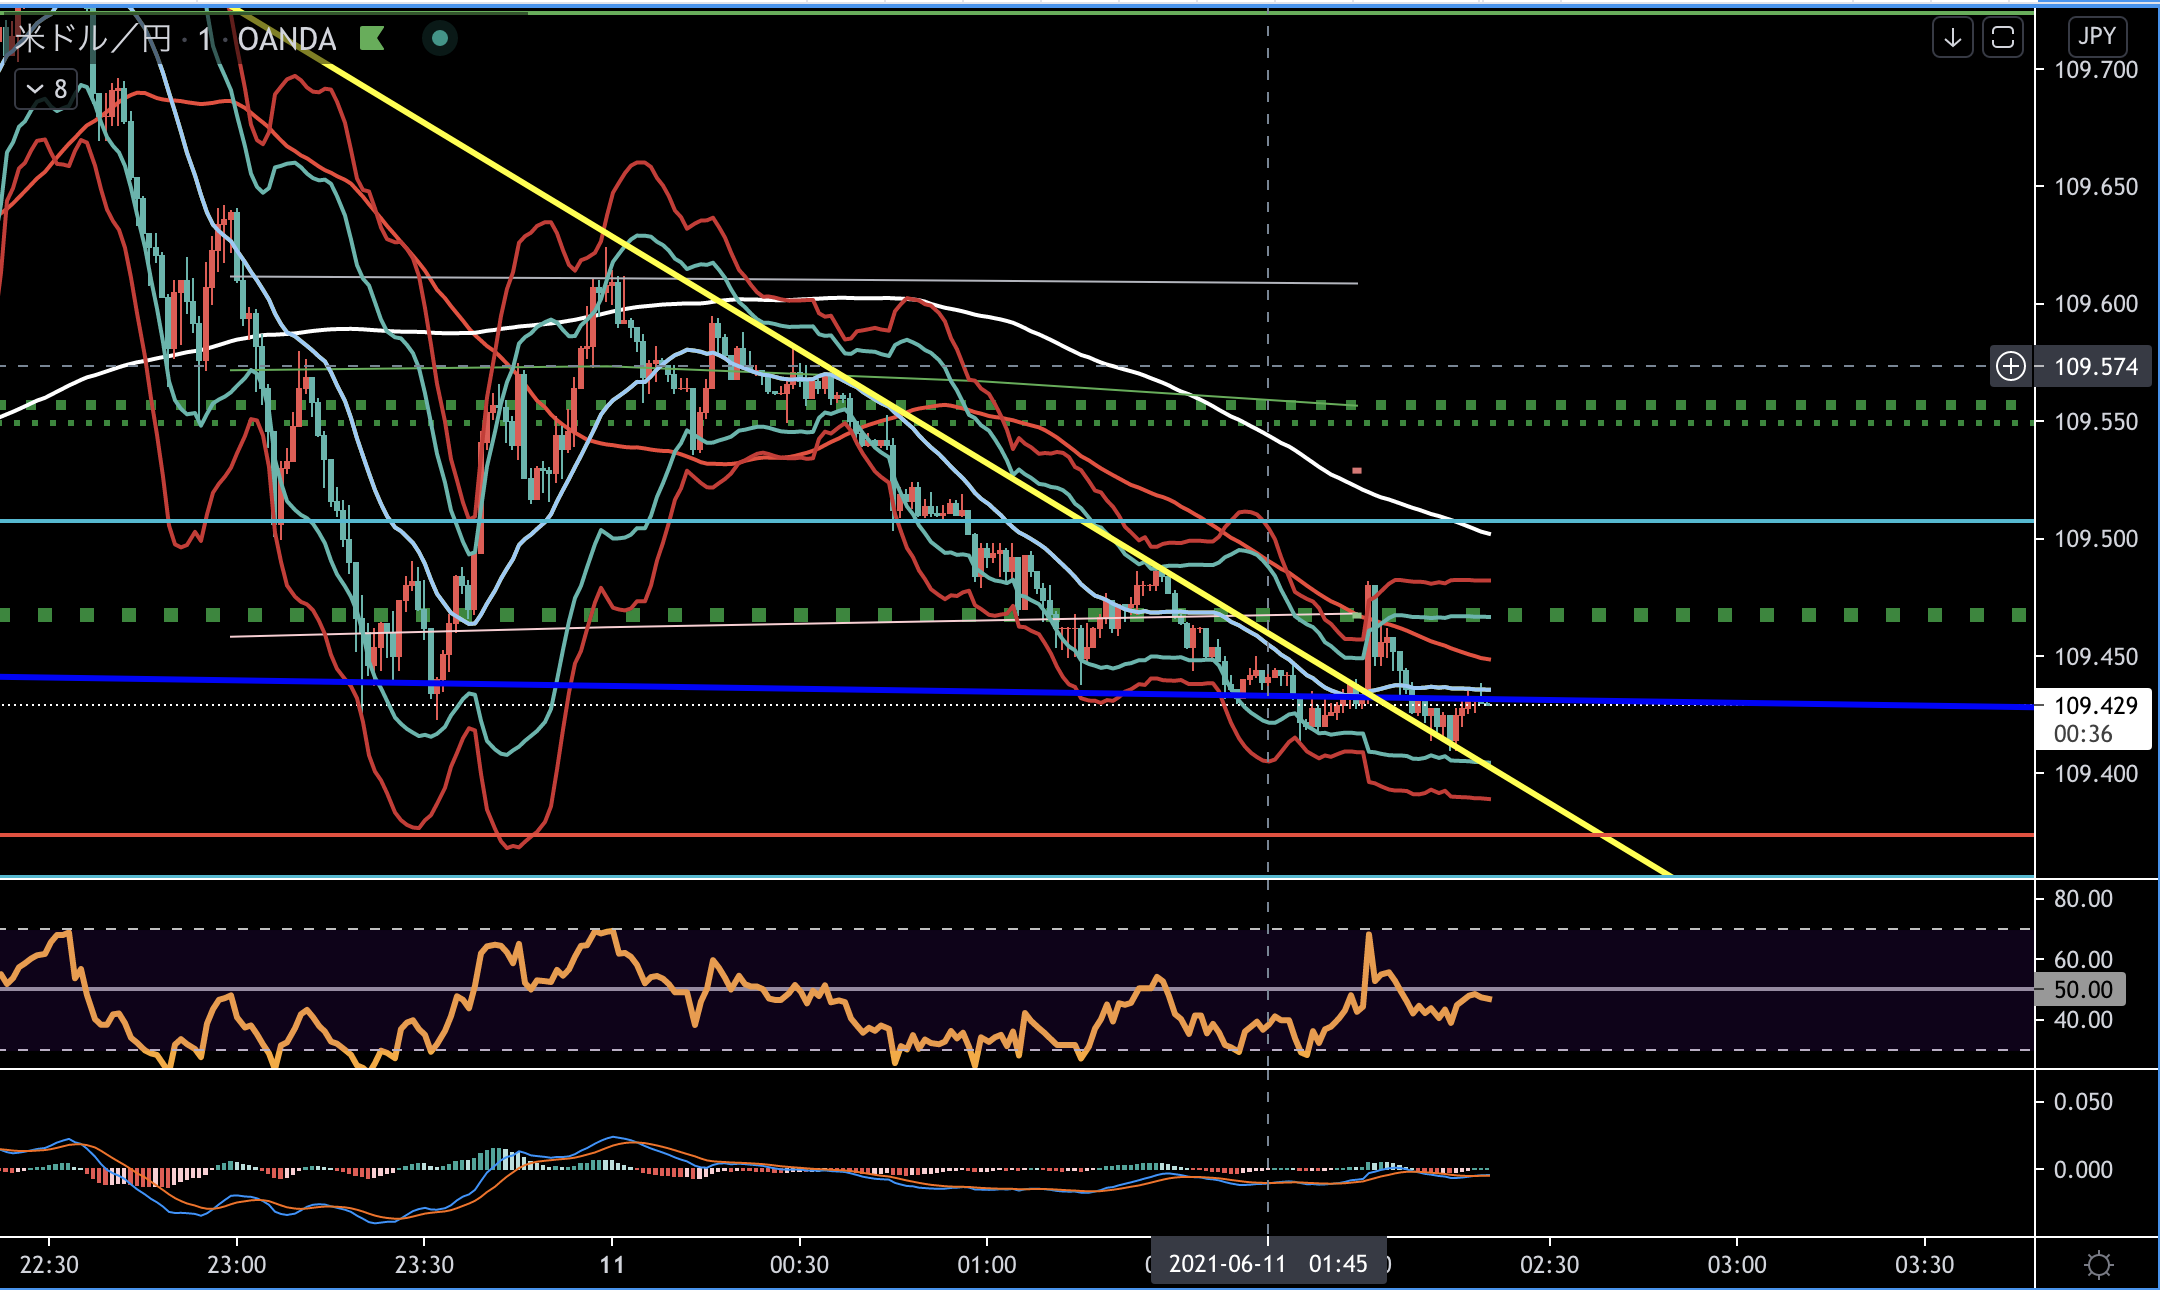This screenshot has height=1290, width=2160.
Task: Click the RSI 50.00 level label
Action: click(x=2082, y=990)
